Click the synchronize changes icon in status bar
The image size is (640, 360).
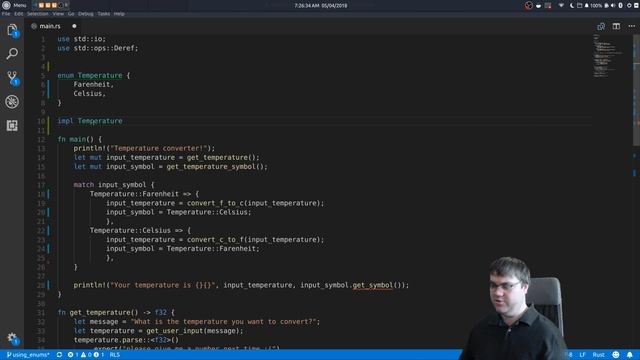tap(59, 355)
